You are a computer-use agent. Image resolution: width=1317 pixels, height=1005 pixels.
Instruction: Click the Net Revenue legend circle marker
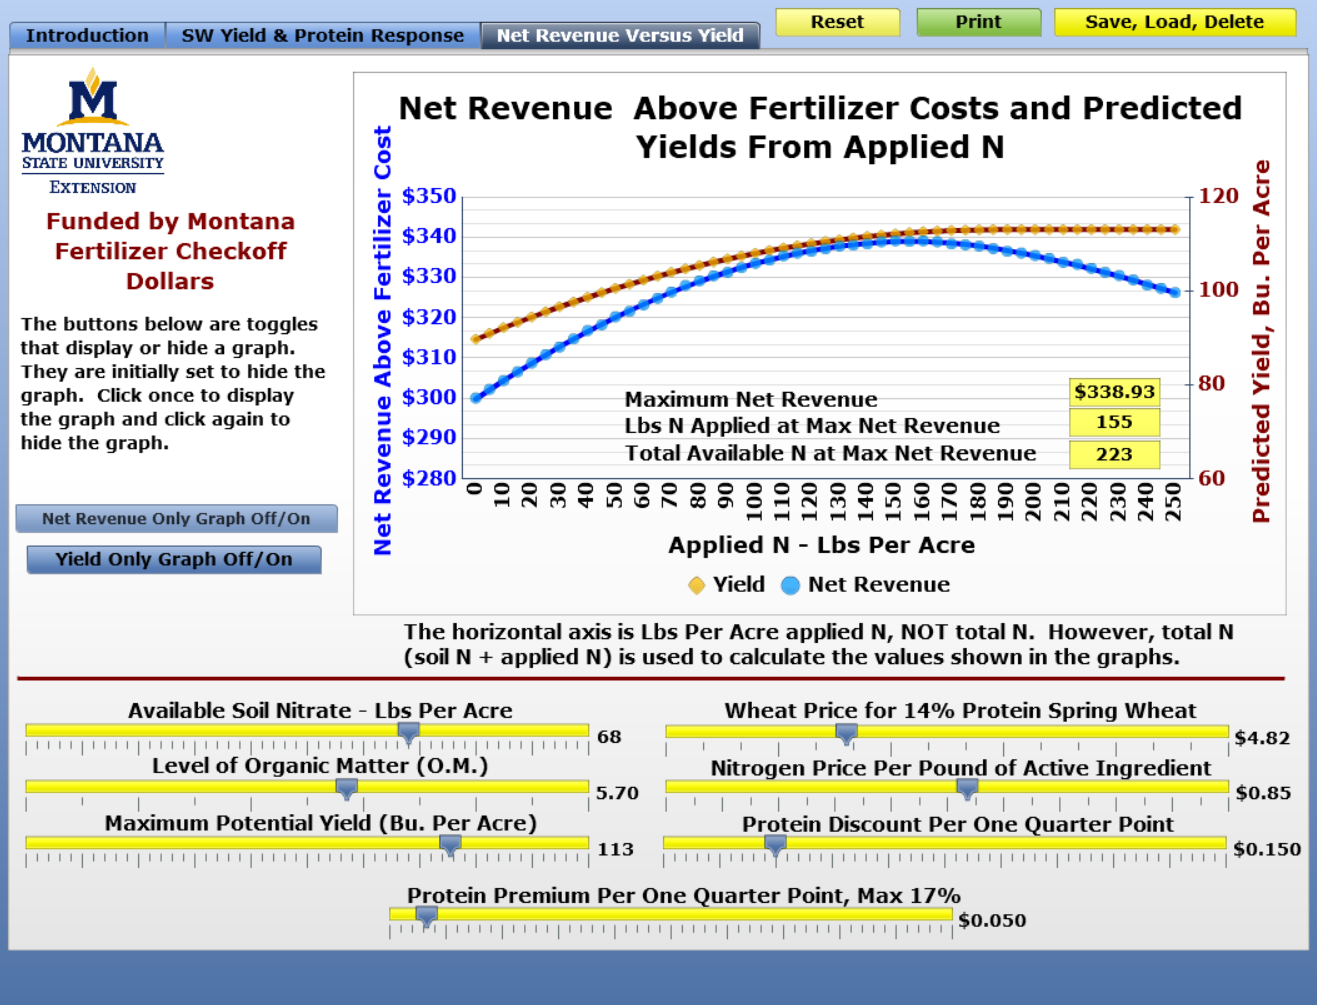(x=790, y=585)
